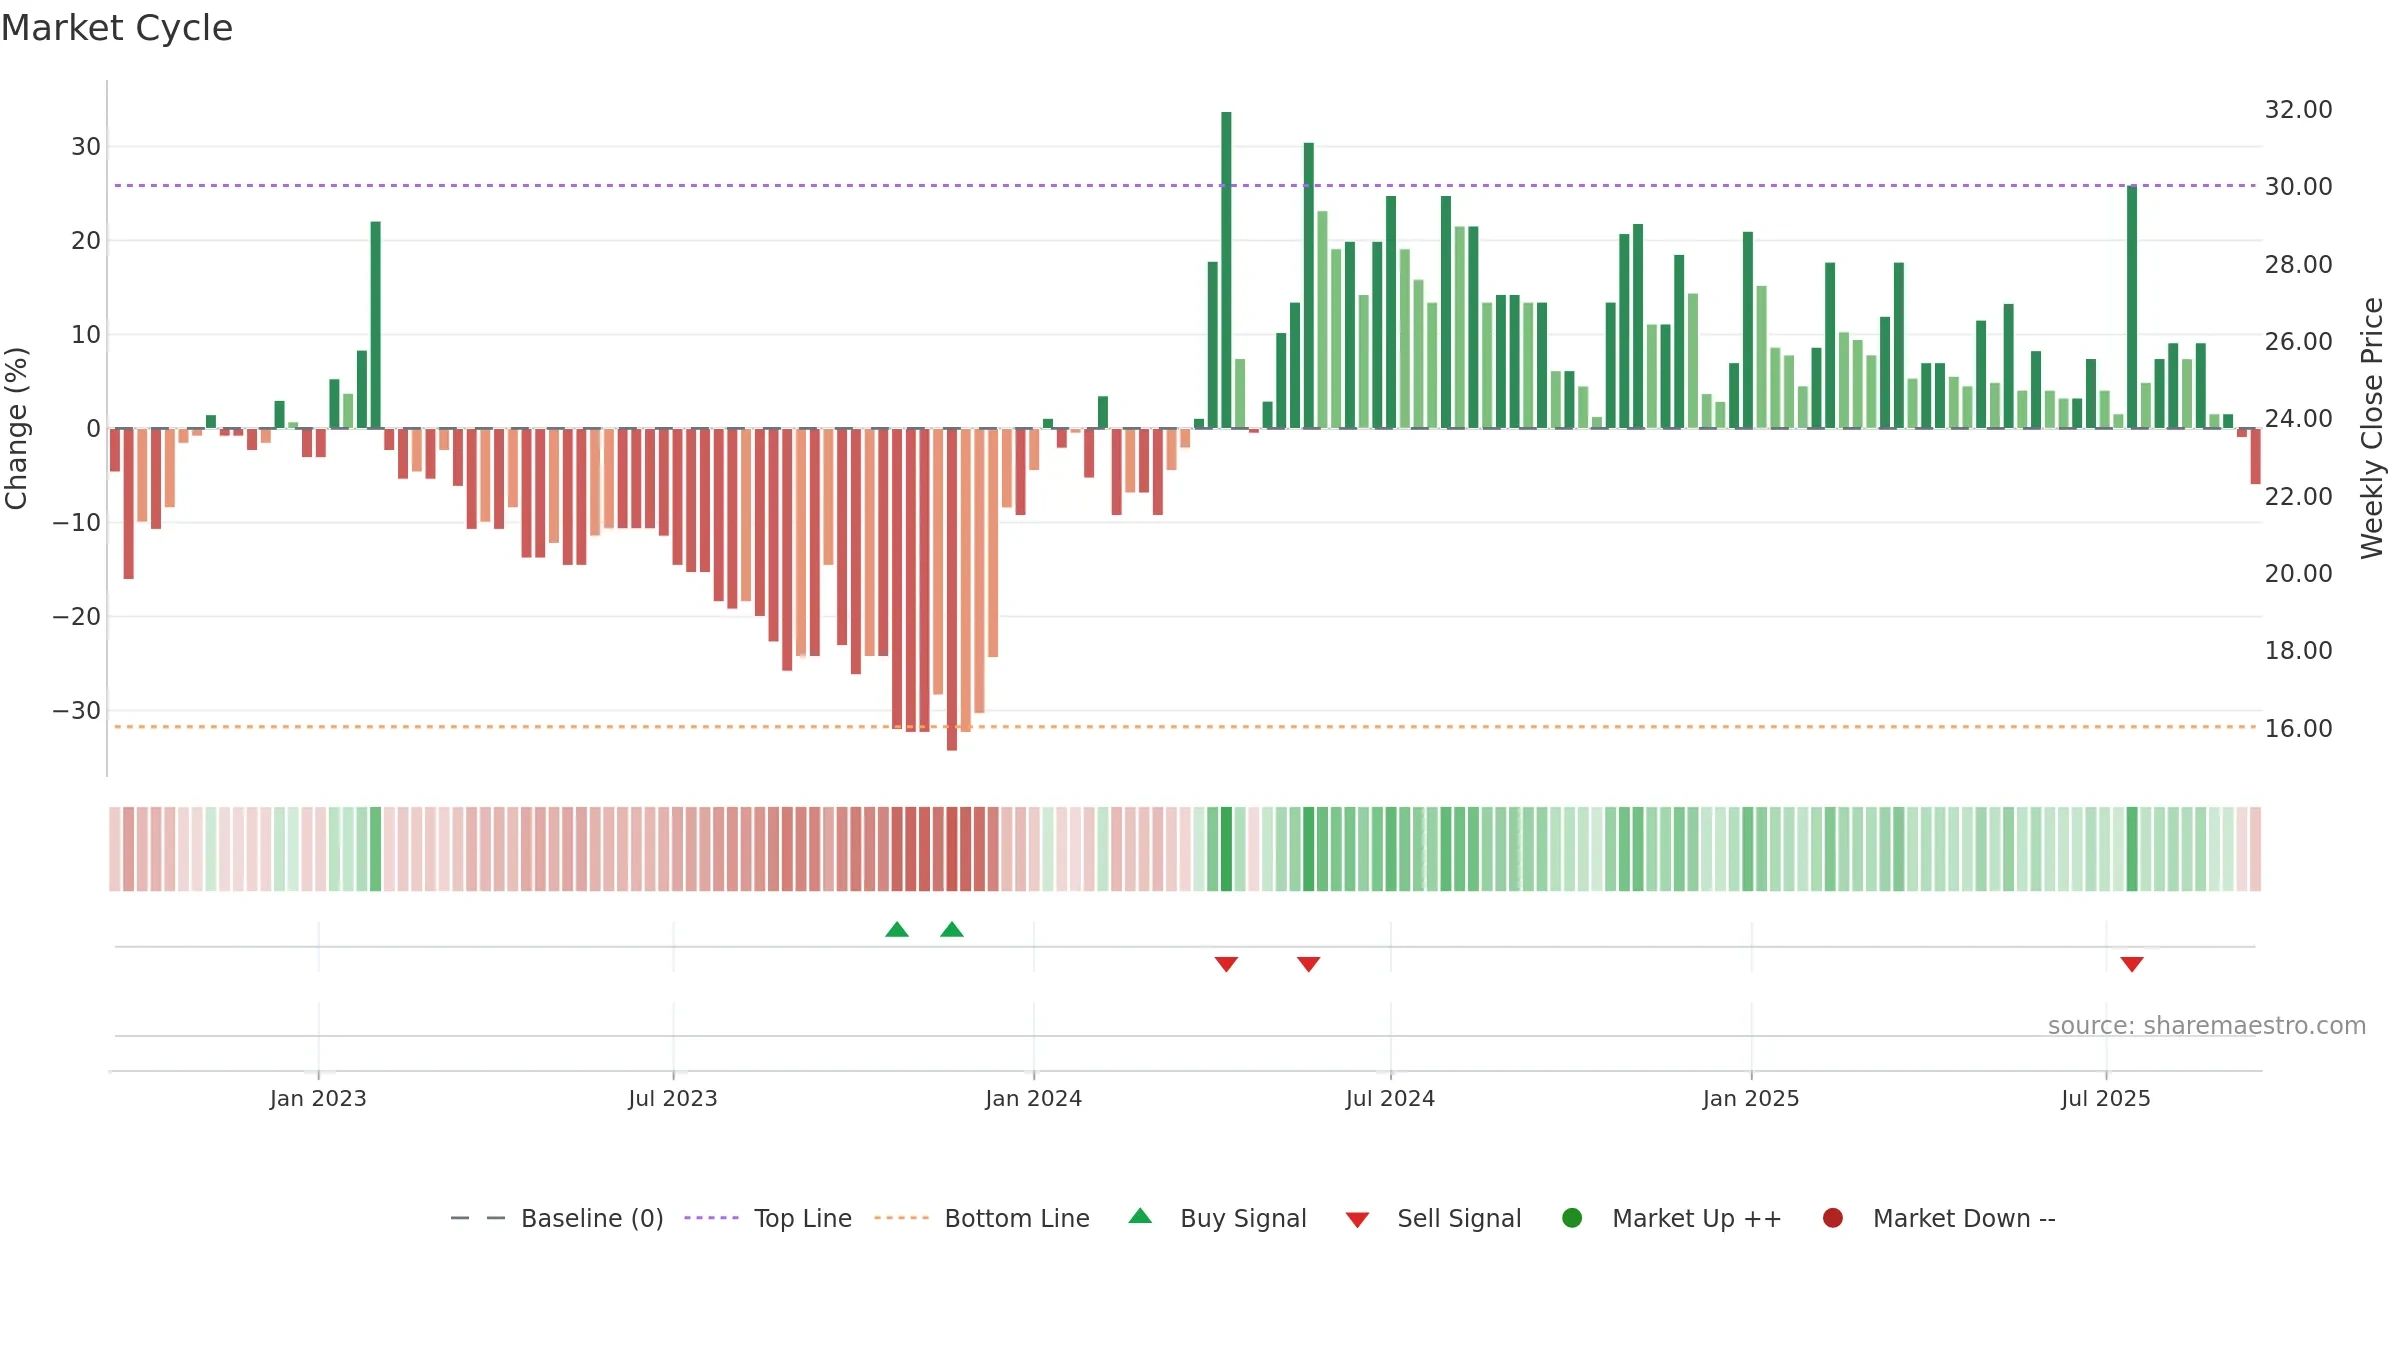
Task: Toggle the Baseline (0) legend entry
Action: coord(557,1218)
